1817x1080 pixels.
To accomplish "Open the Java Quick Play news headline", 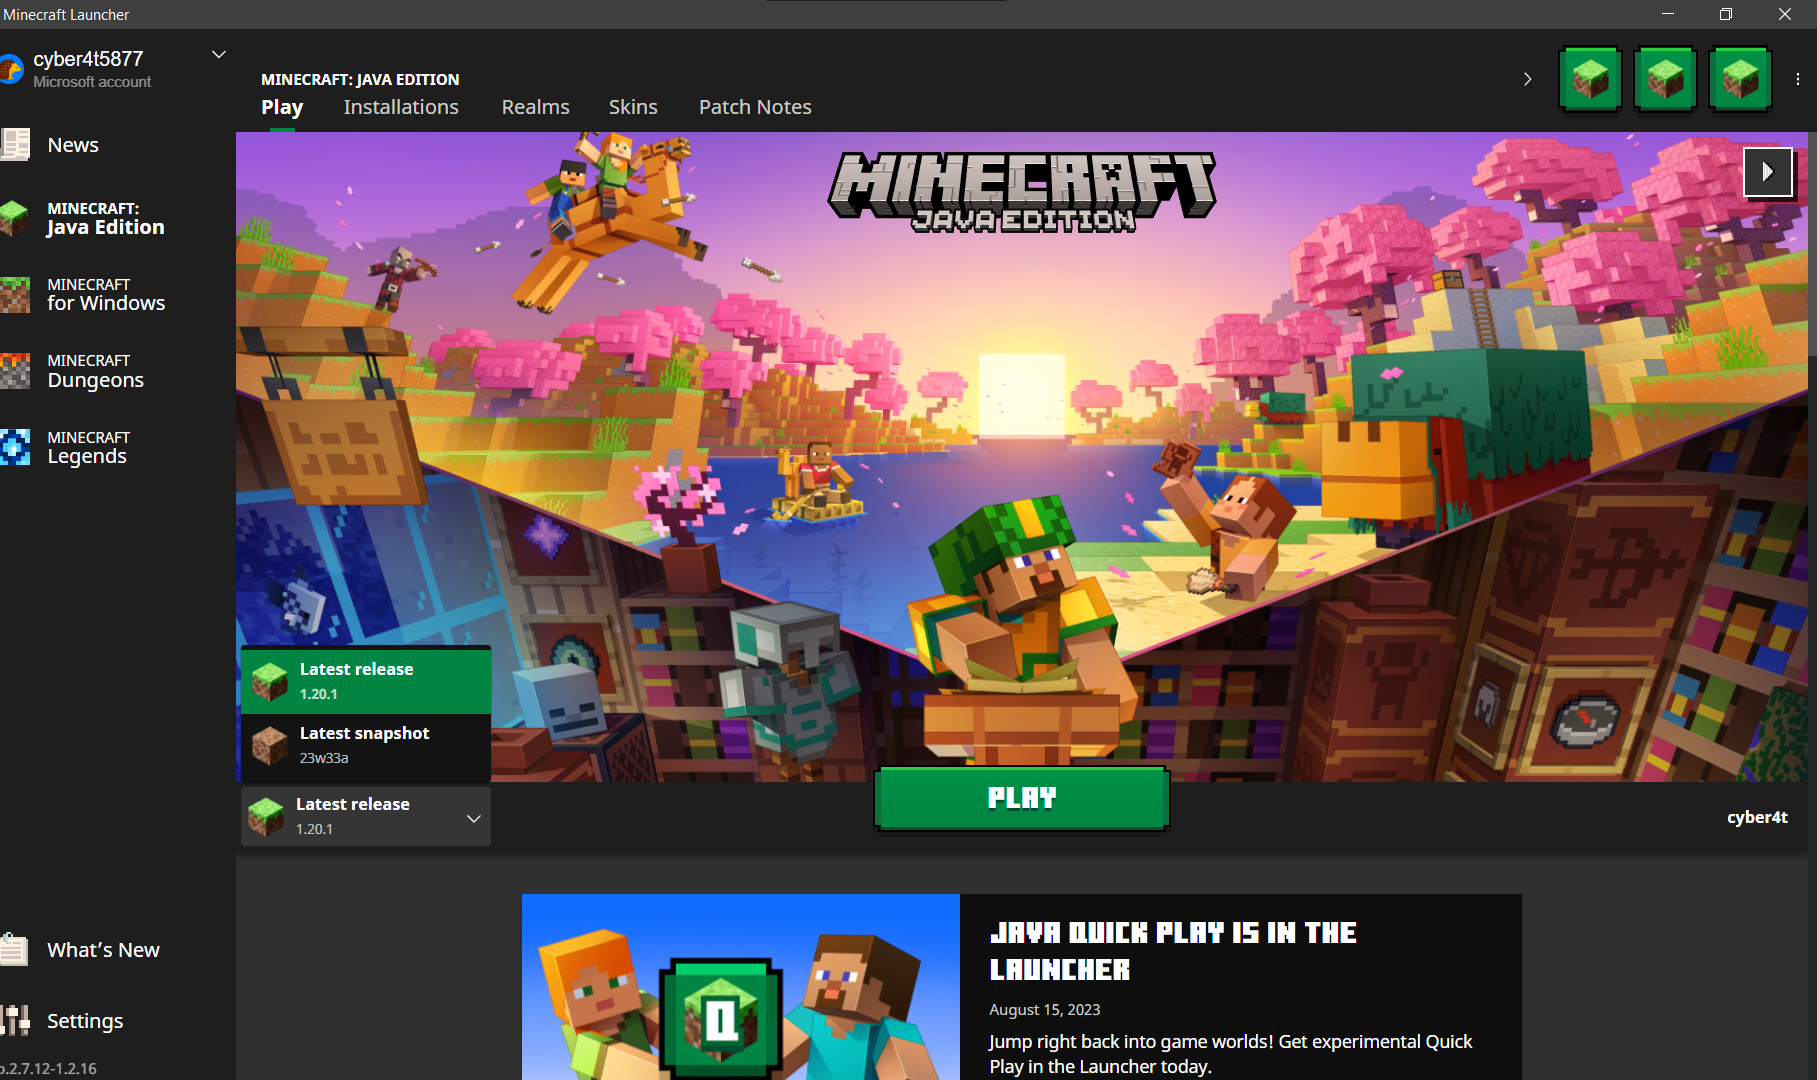I will coord(1173,951).
